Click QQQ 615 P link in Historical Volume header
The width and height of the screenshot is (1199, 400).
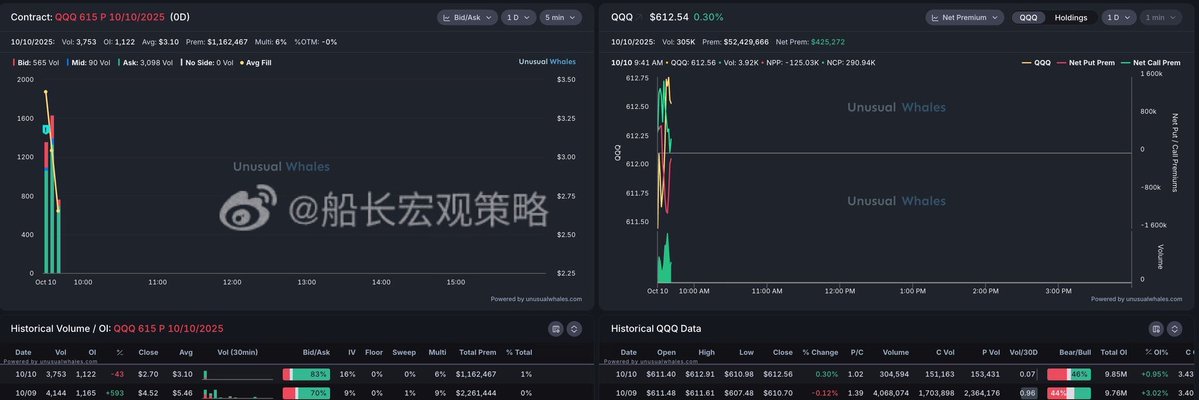click(168, 329)
